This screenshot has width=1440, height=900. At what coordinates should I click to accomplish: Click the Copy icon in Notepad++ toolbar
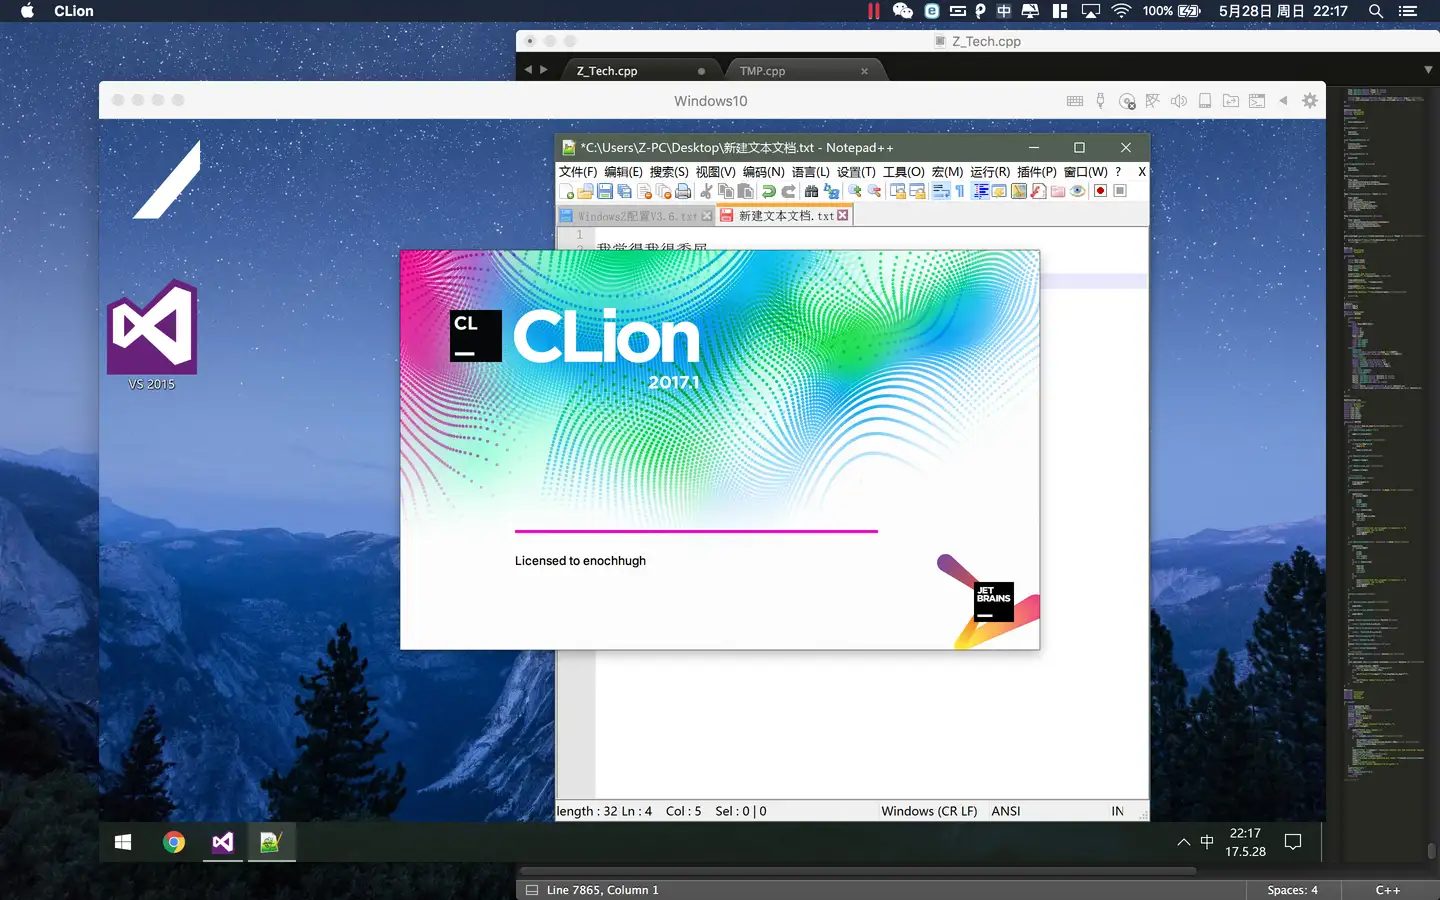[725, 191]
